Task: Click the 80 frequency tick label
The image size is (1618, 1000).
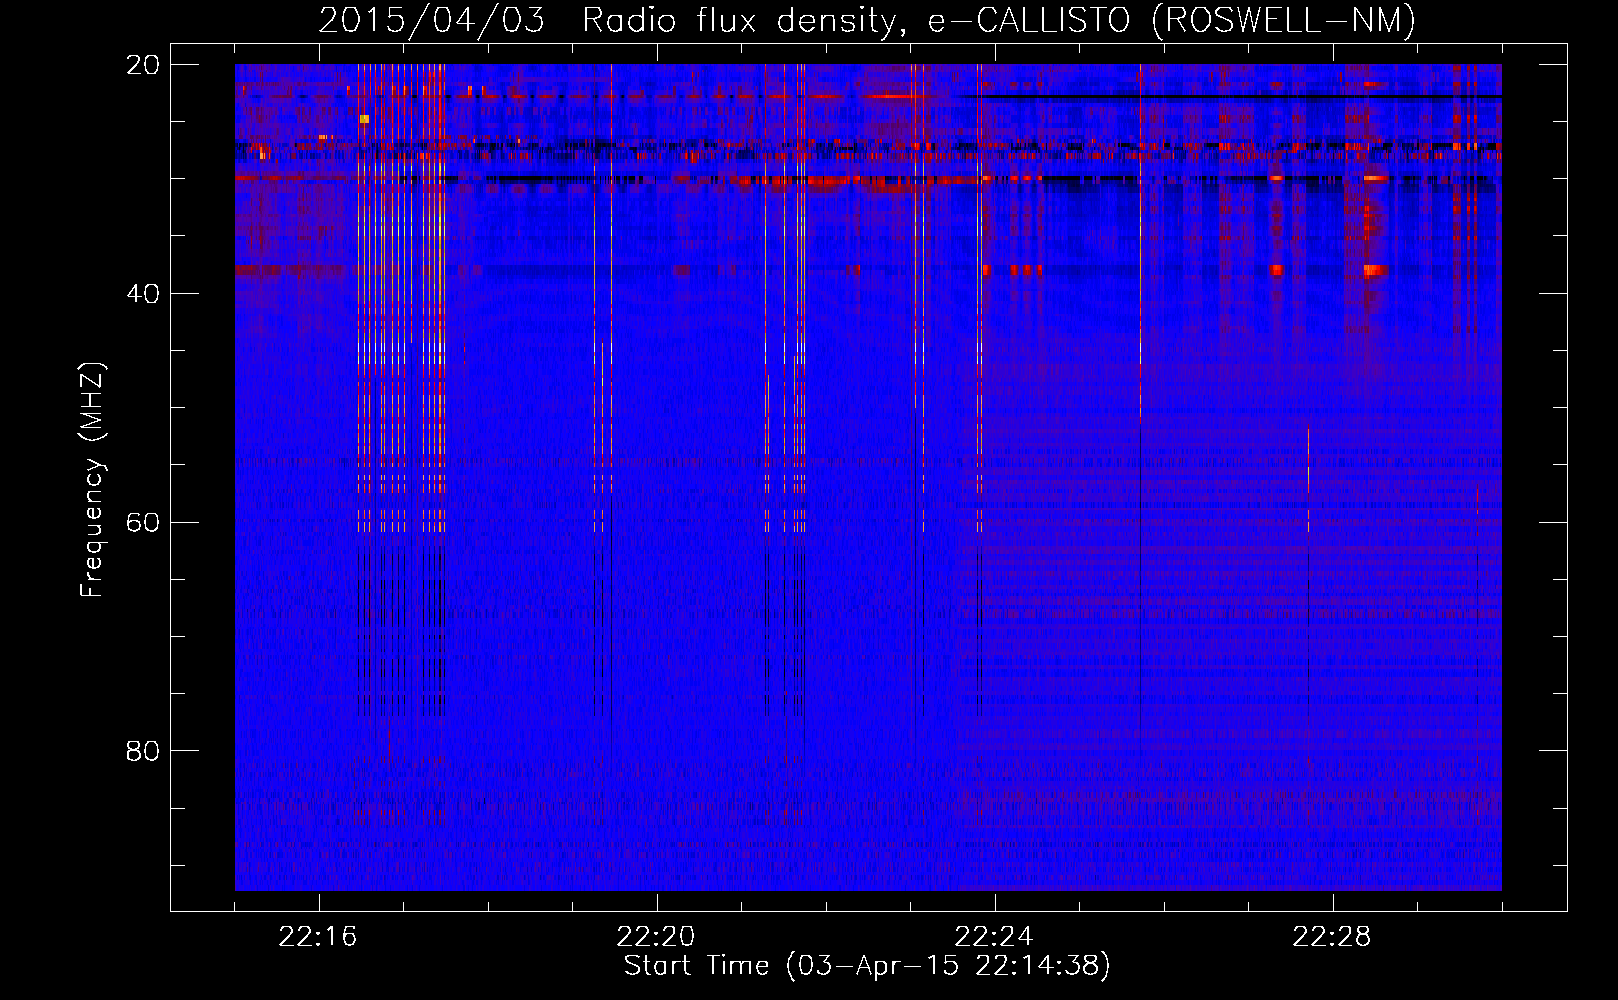Action: tap(143, 751)
